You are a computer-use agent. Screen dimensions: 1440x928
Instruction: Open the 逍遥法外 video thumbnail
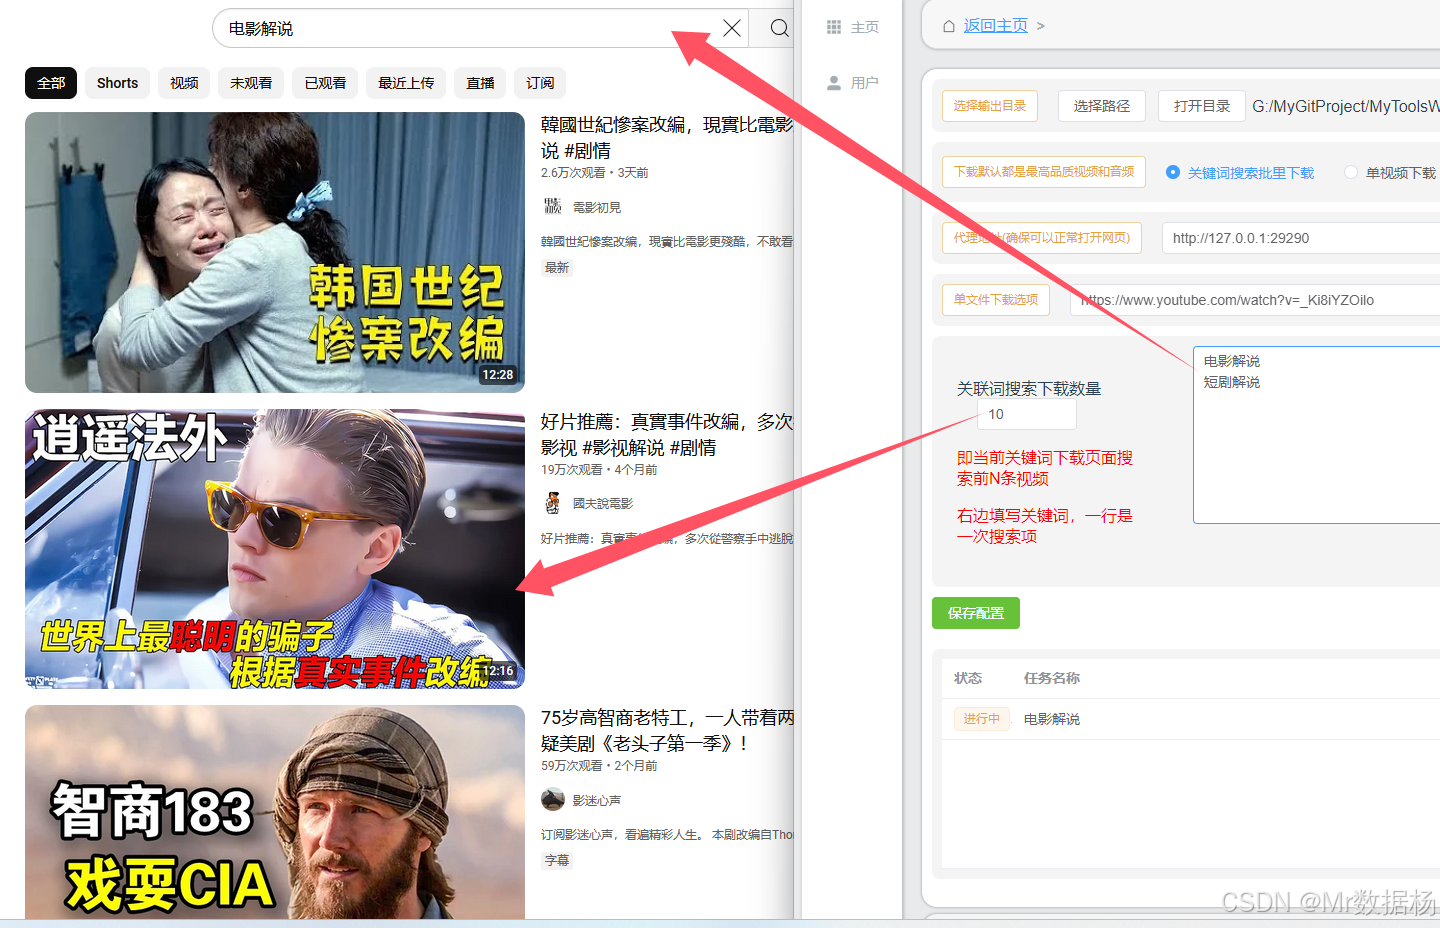pos(275,549)
